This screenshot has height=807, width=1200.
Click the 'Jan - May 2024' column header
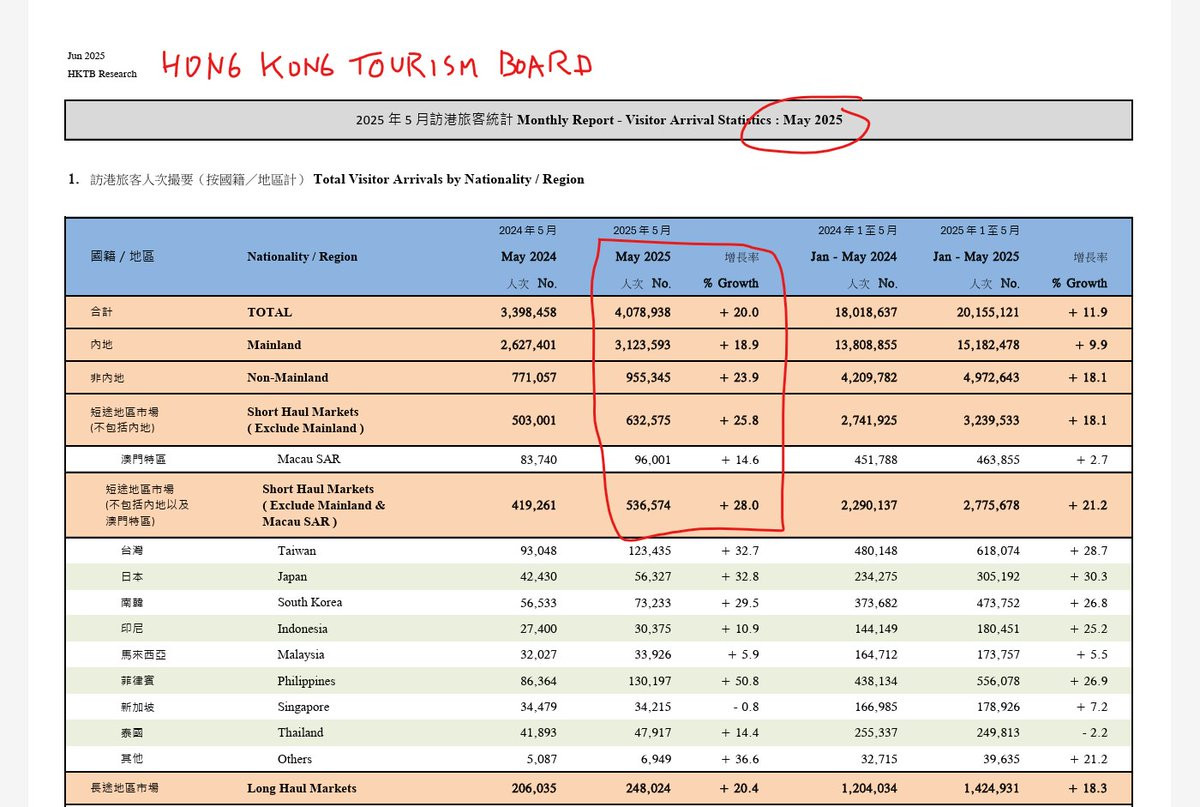(x=854, y=257)
